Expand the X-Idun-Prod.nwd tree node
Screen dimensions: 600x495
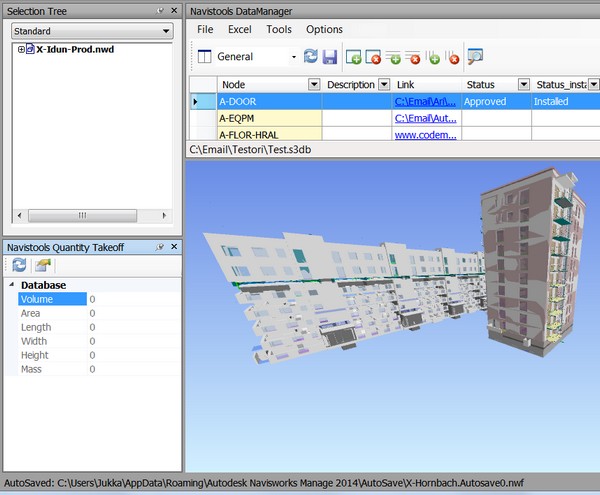[x=21, y=49]
